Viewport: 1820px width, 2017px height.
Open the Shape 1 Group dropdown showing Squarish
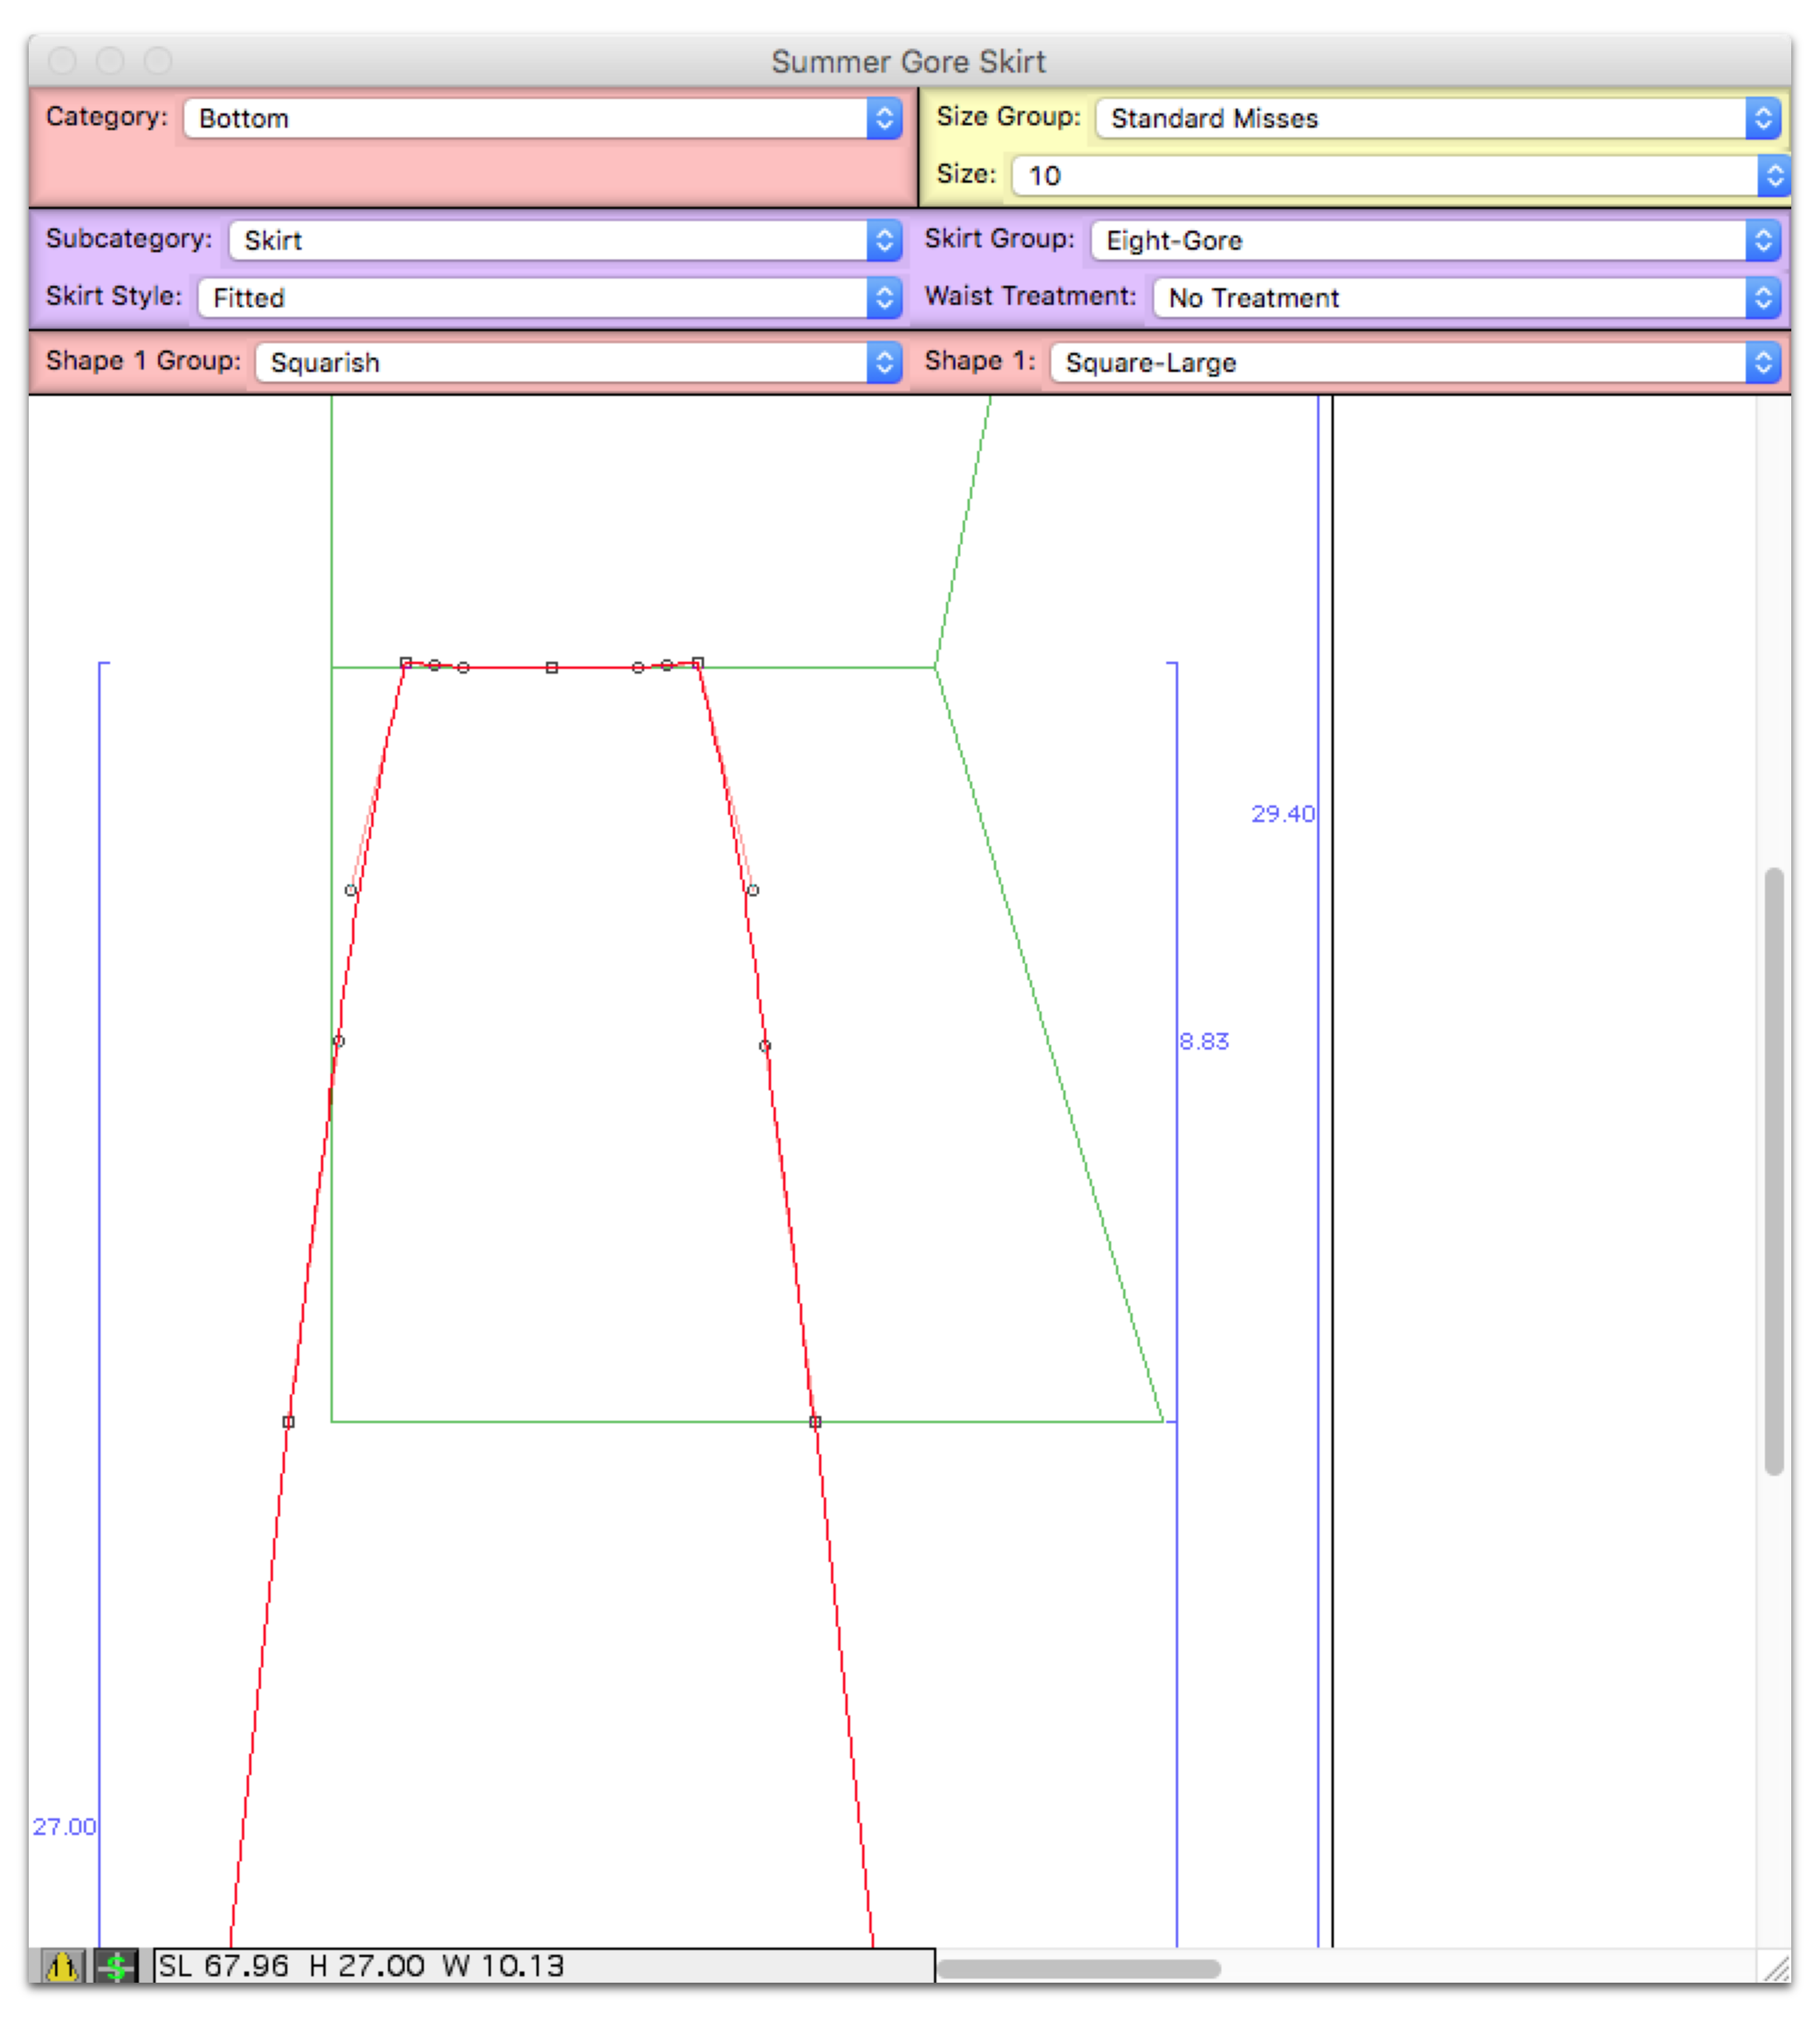[x=579, y=362]
